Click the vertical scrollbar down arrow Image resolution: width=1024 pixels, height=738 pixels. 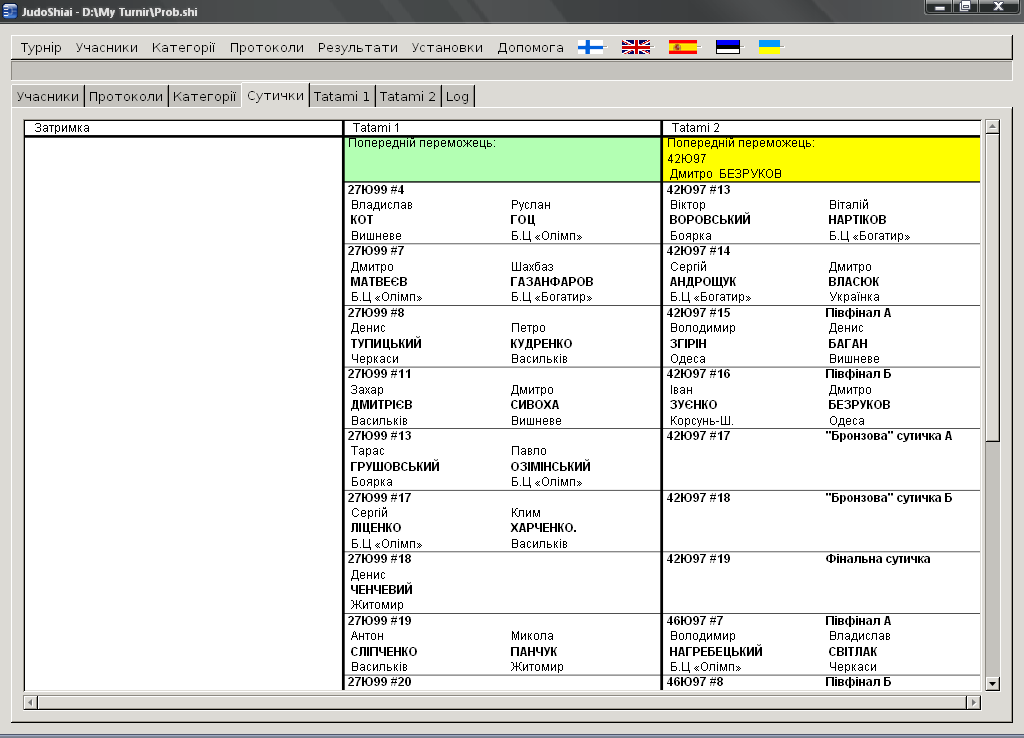[x=992, y=683]
